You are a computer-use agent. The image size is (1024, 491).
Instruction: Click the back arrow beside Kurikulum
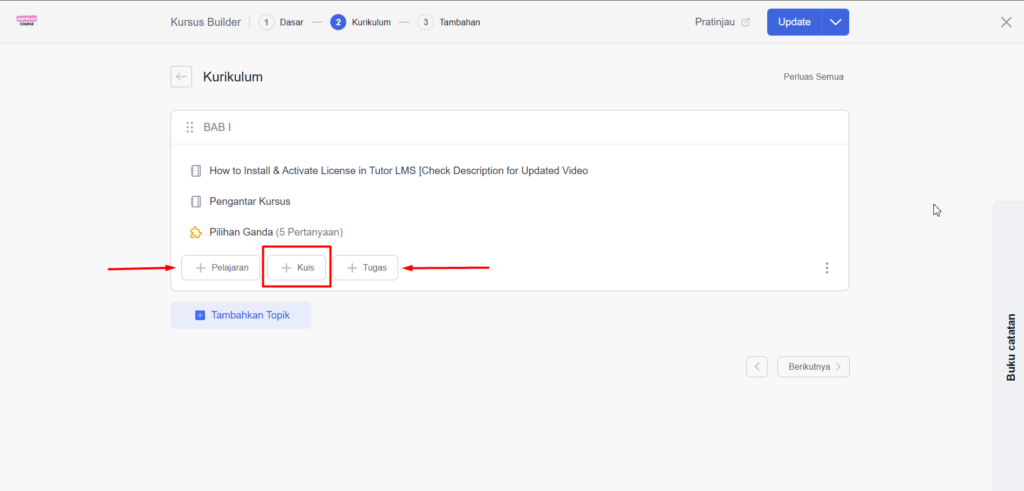(x=181, y=77)
